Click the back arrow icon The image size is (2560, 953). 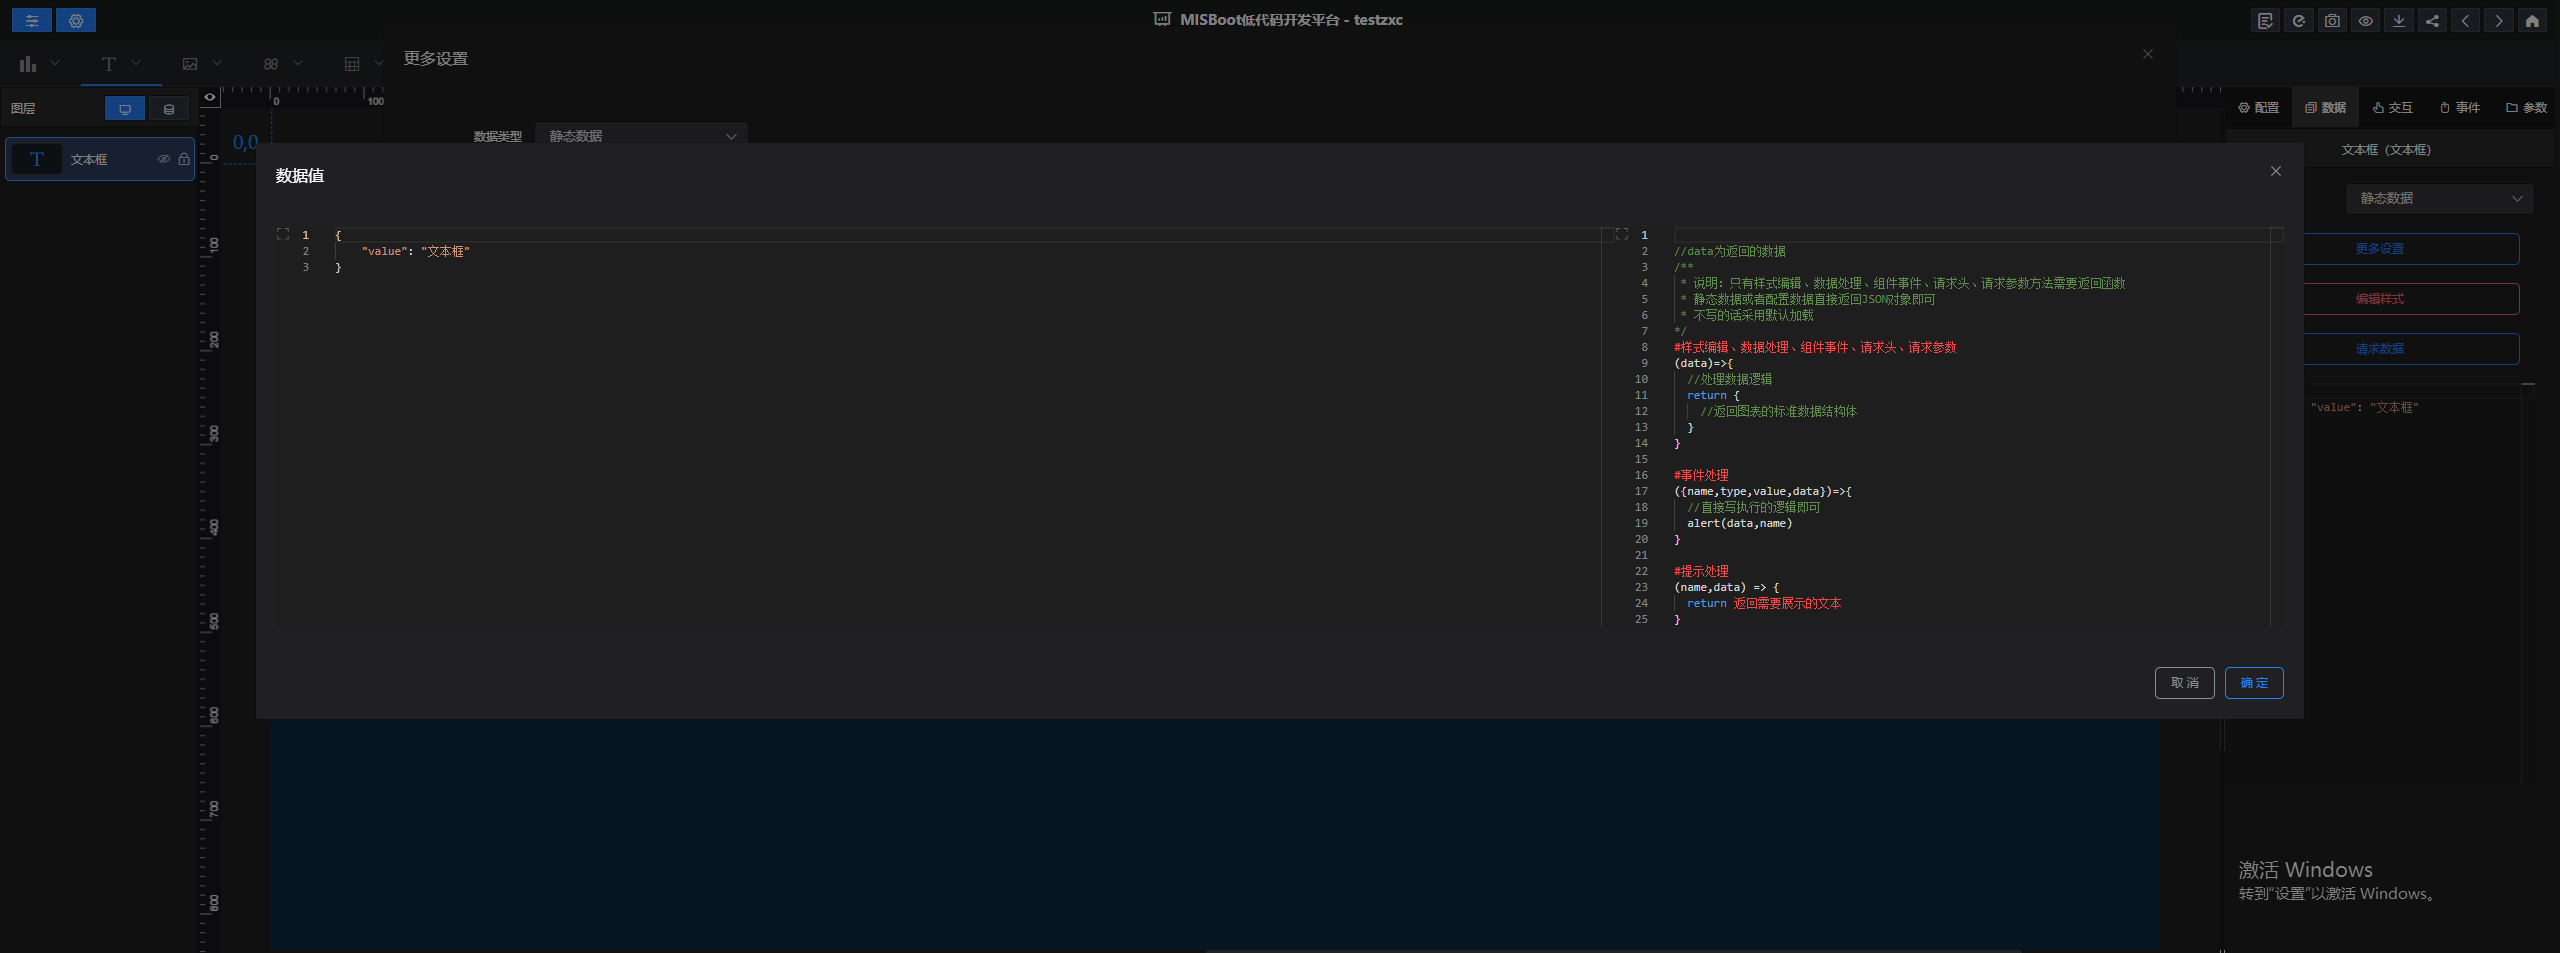(x=2465, y=21)
